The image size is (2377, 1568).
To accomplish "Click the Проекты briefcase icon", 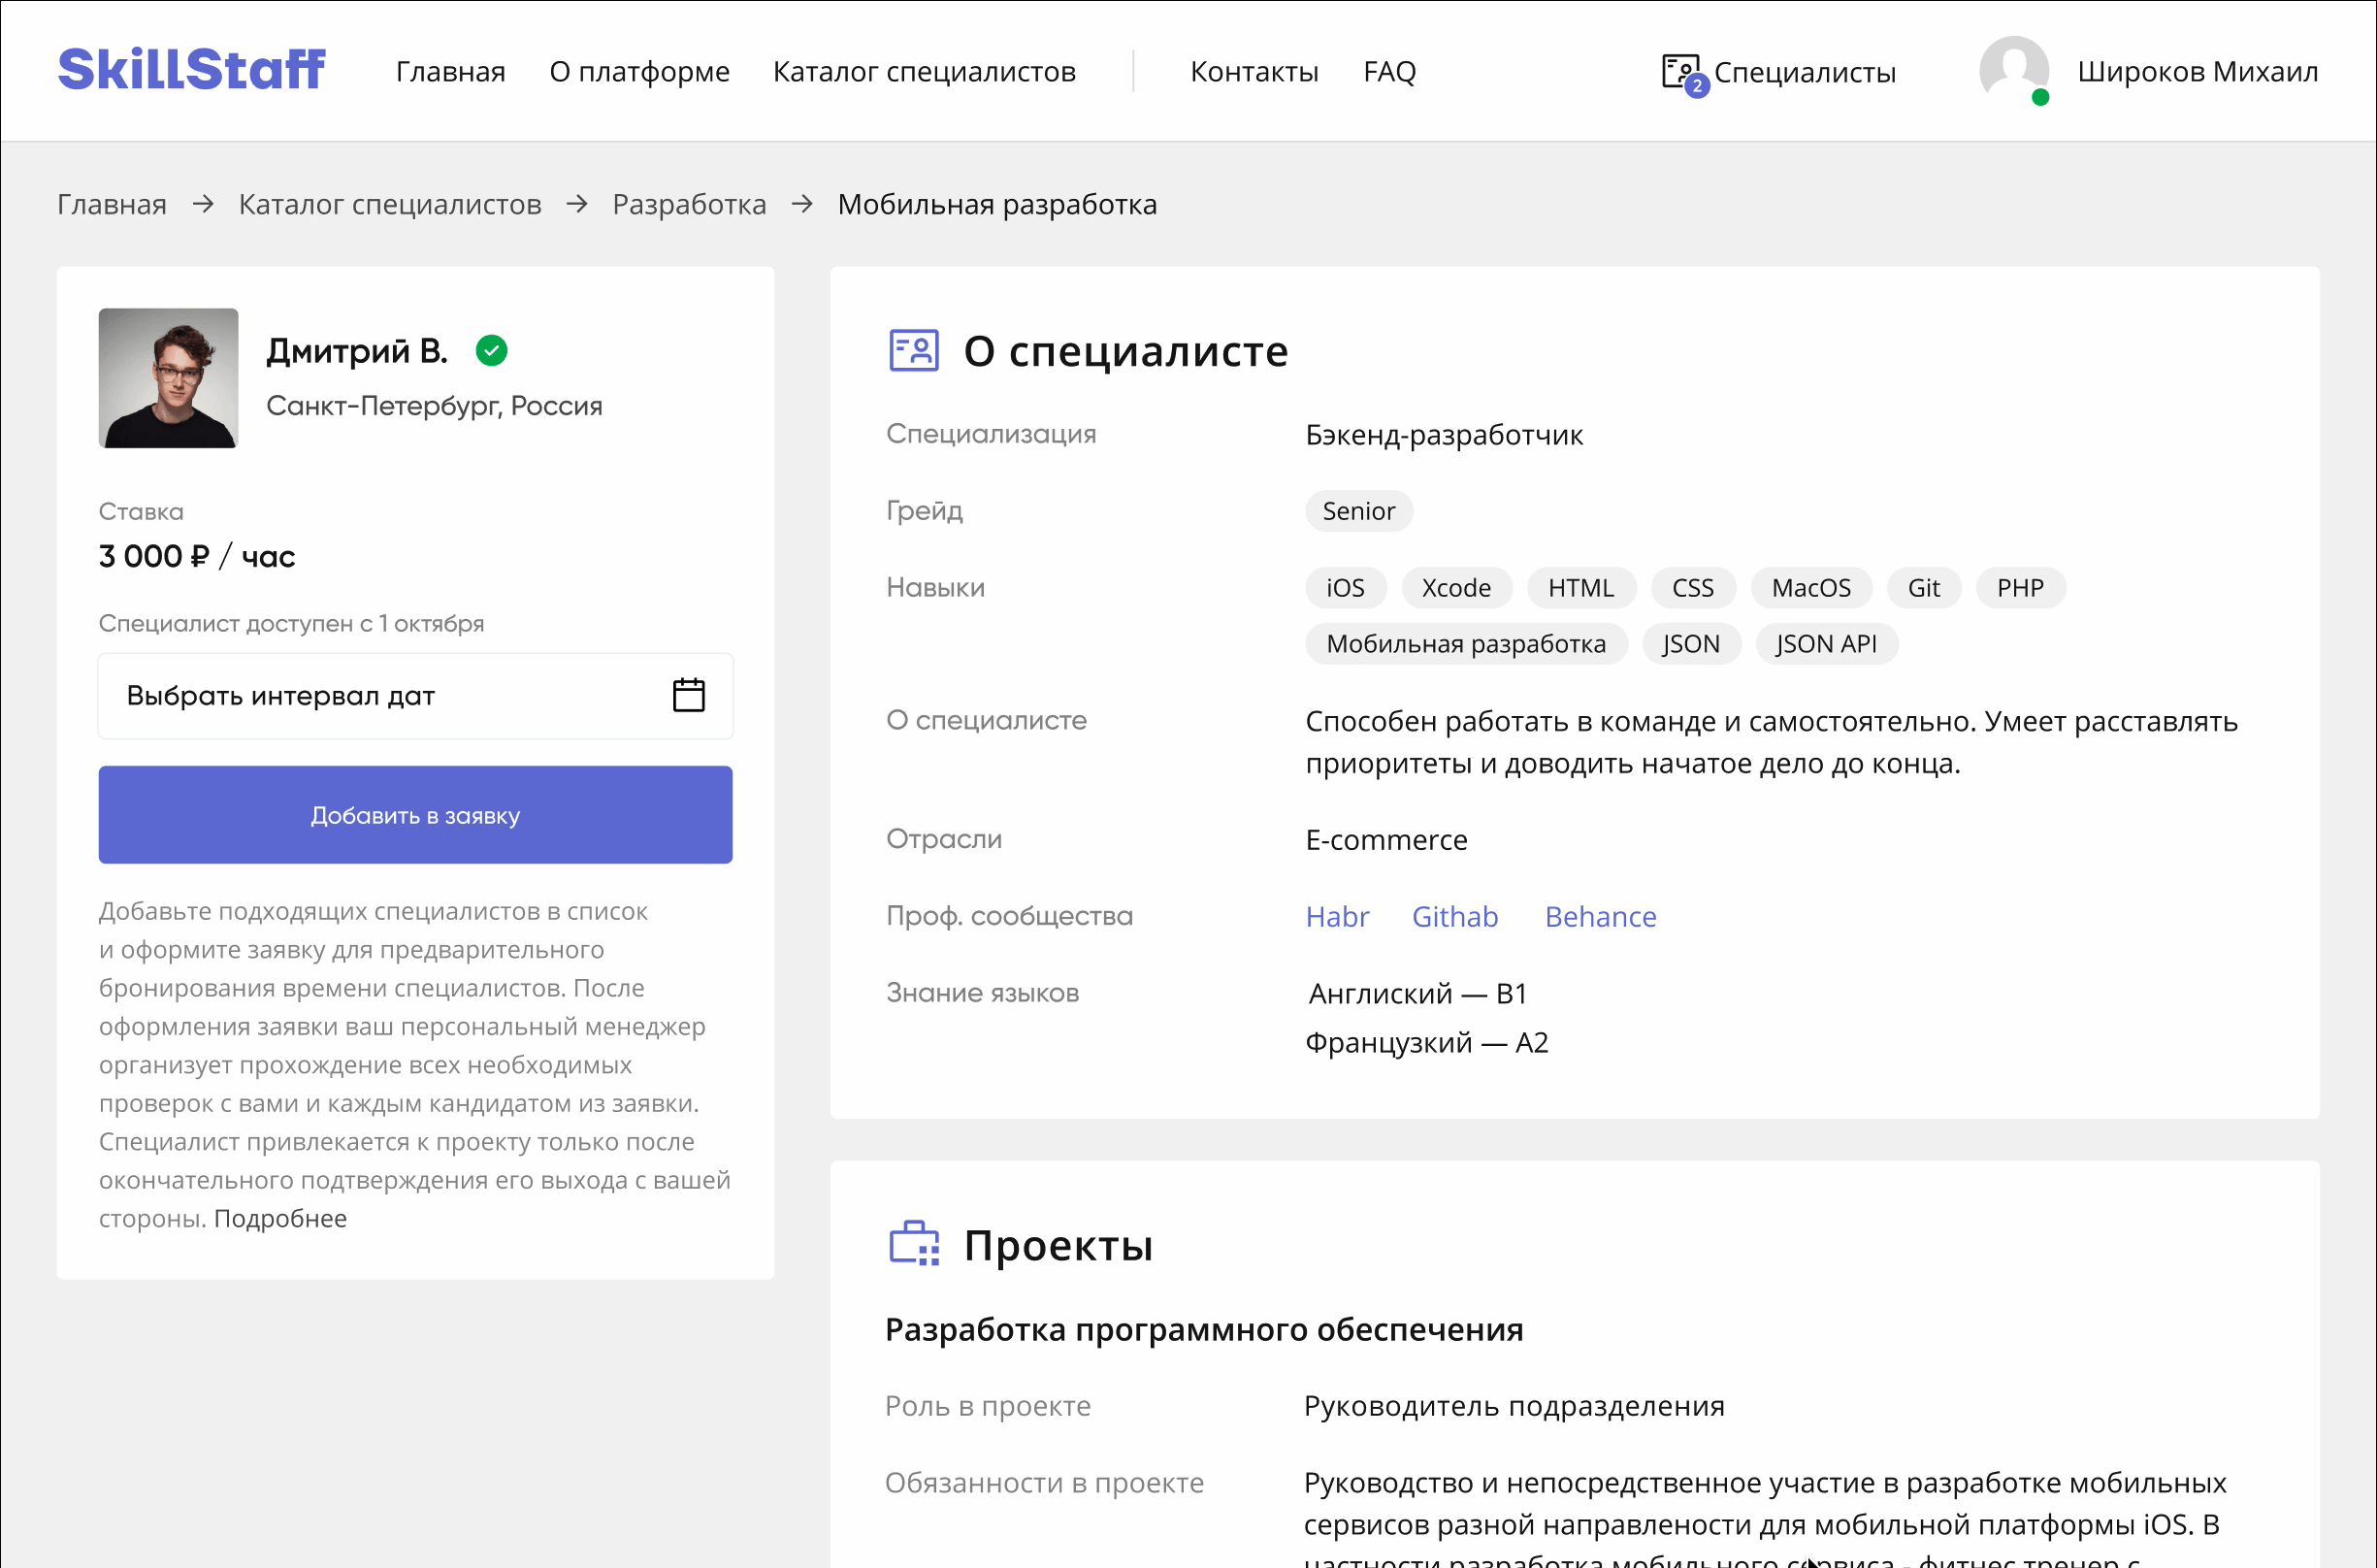I will (914, 1244).
